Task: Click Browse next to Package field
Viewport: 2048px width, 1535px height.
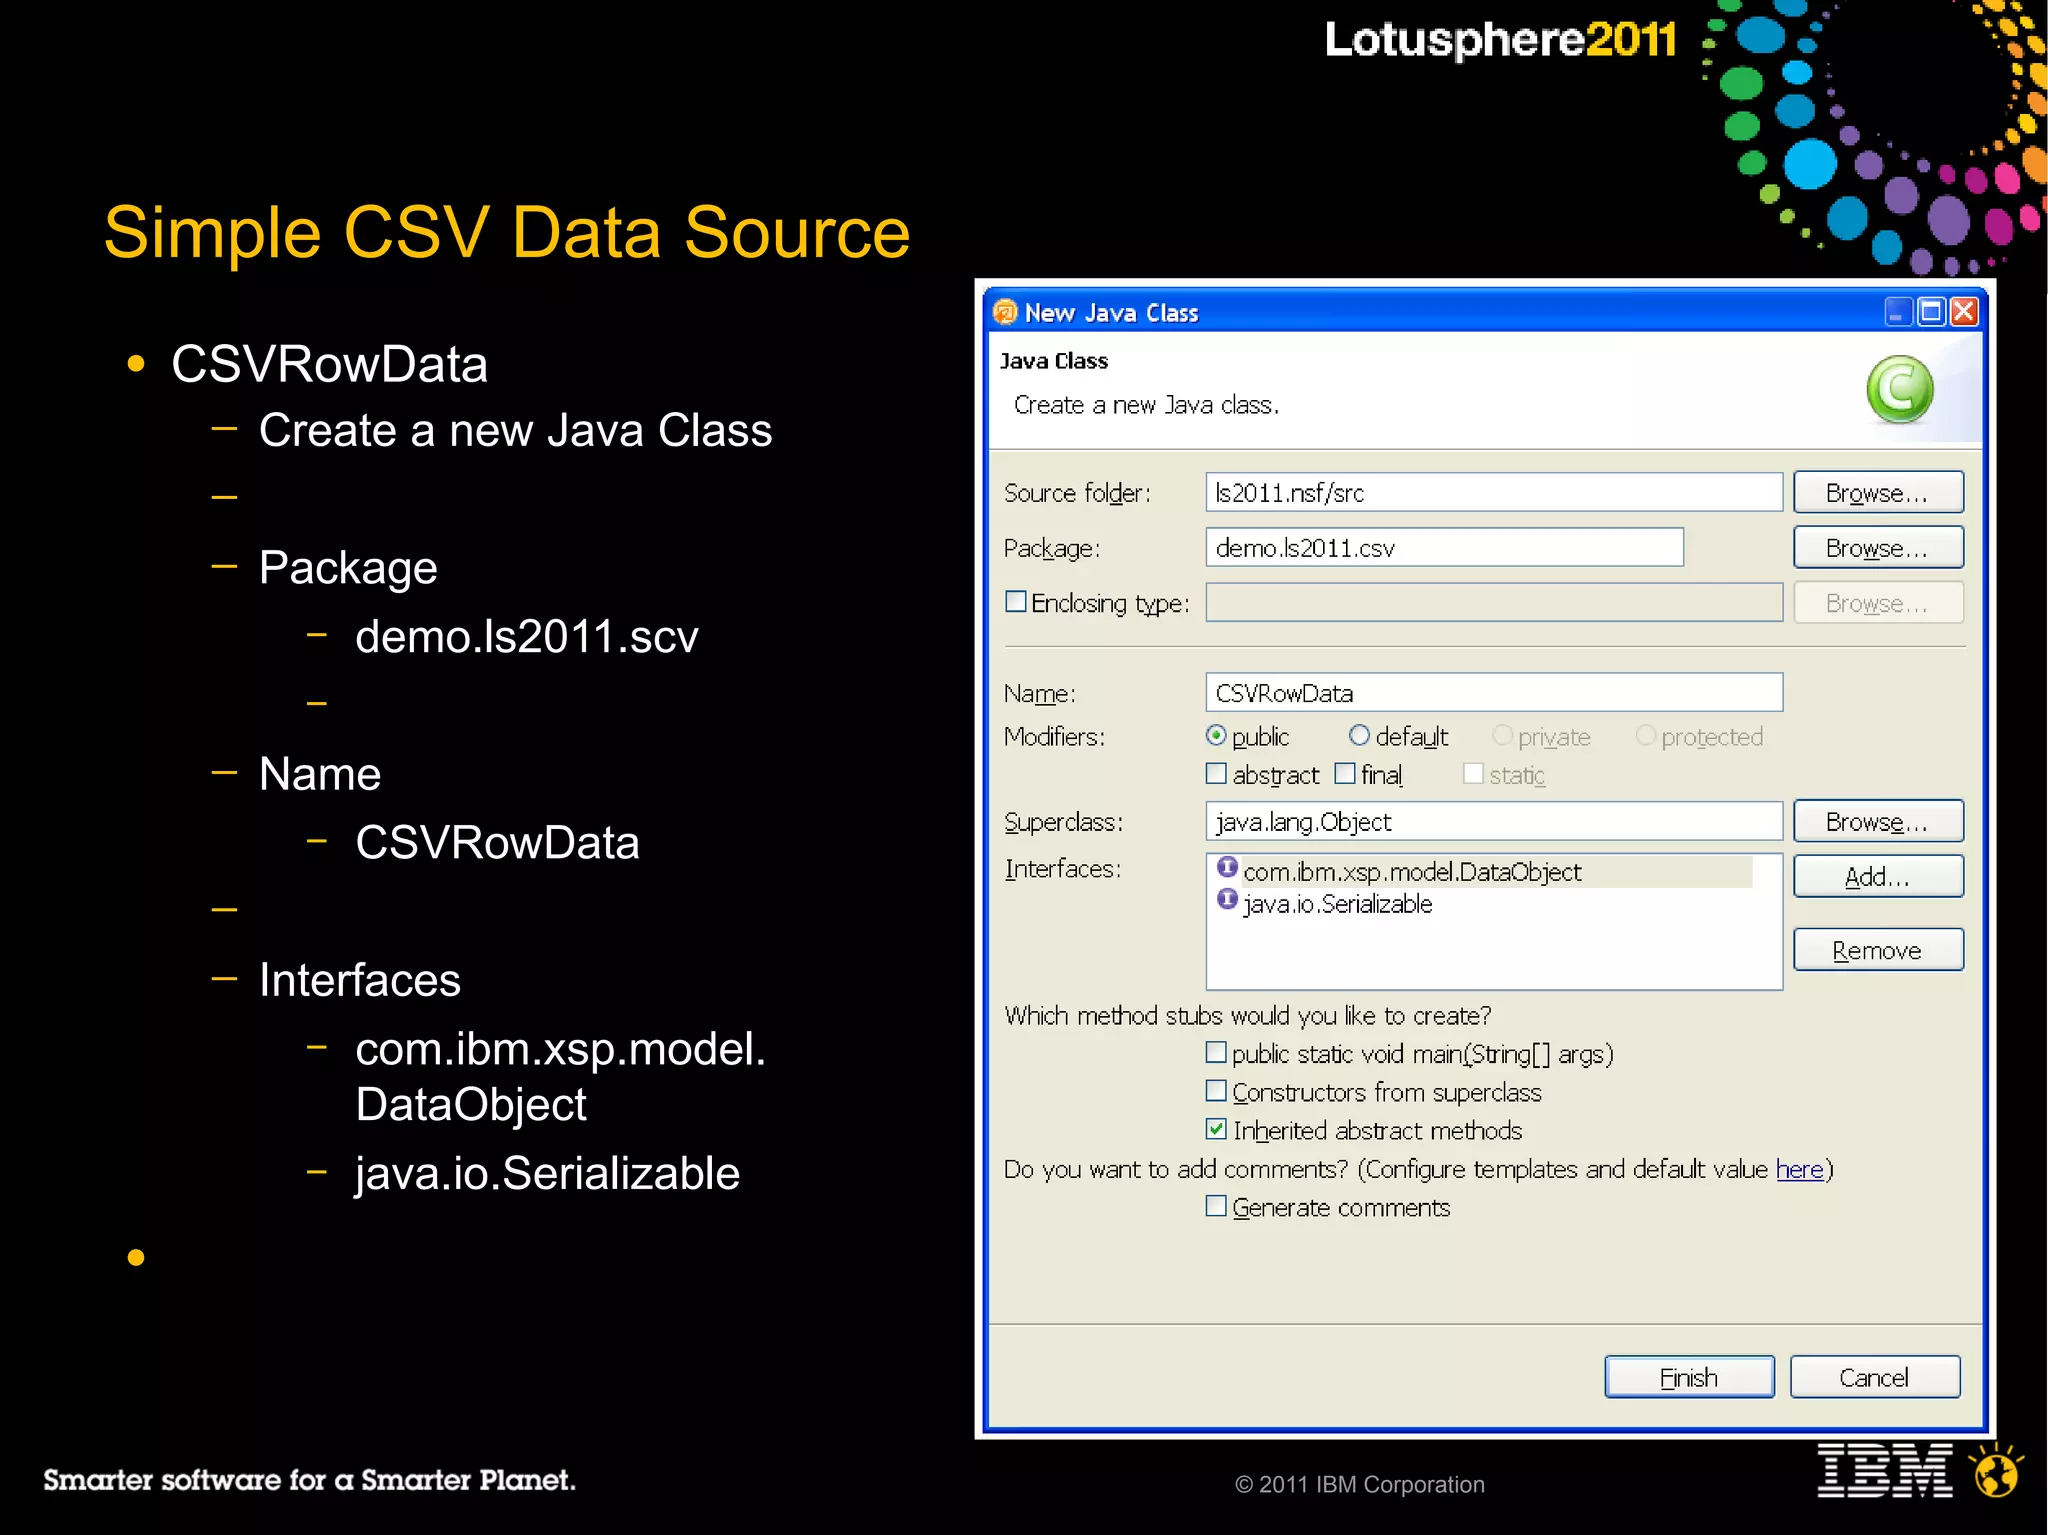Action: pos(1878,547)
